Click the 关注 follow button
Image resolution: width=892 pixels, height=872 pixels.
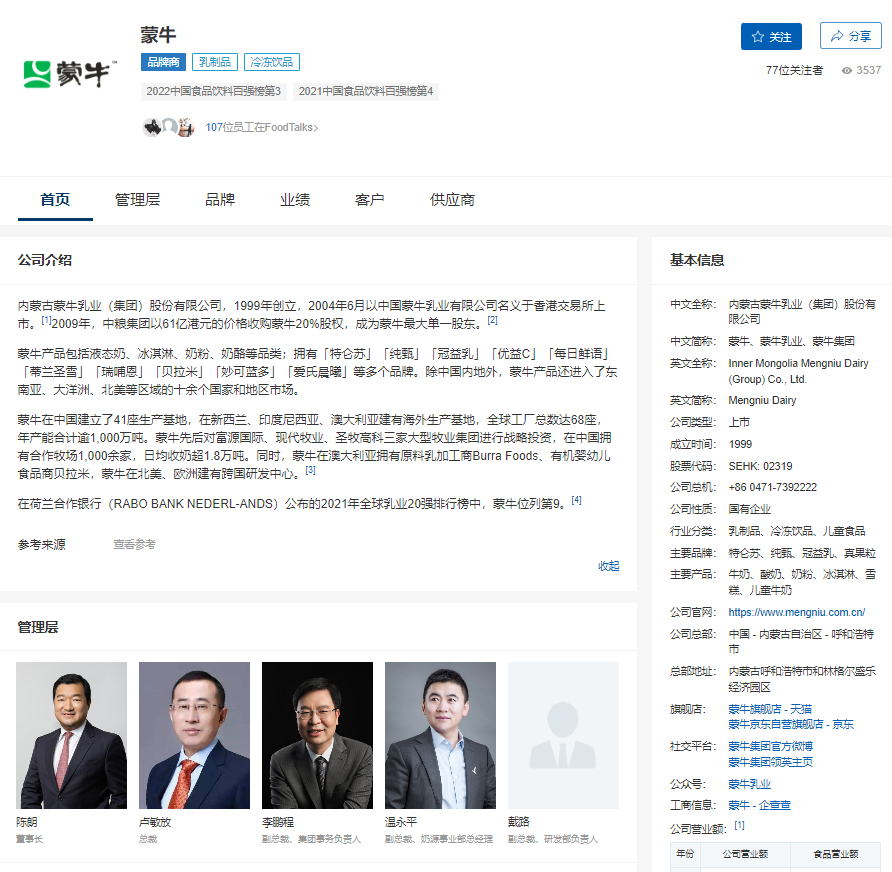click(x=771, y=36)
